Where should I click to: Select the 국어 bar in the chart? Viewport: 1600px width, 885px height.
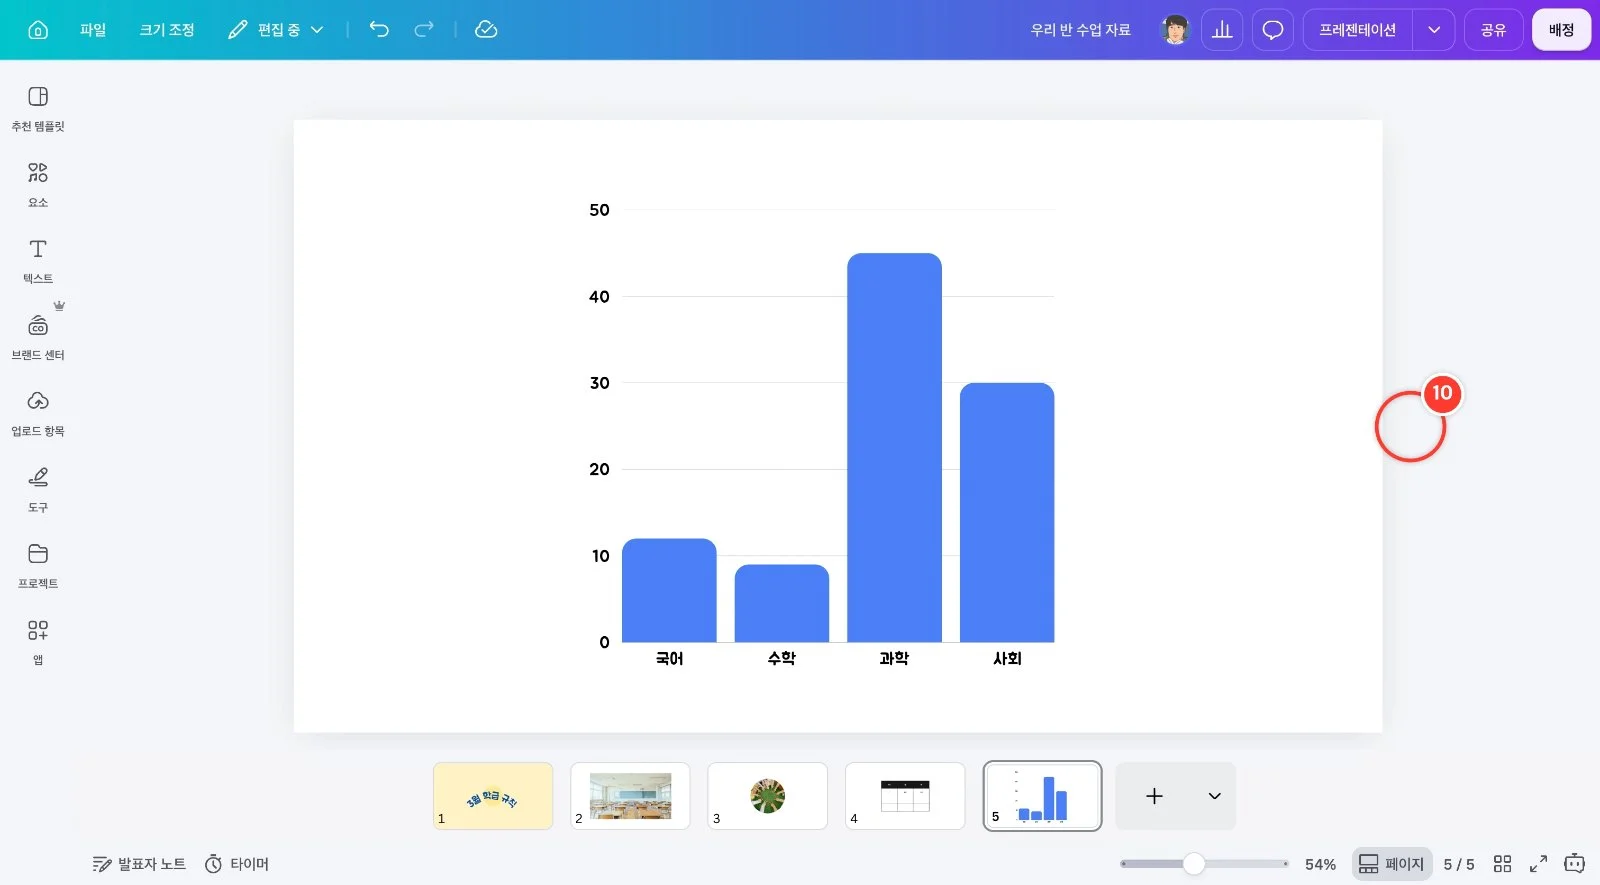(669, 590)
